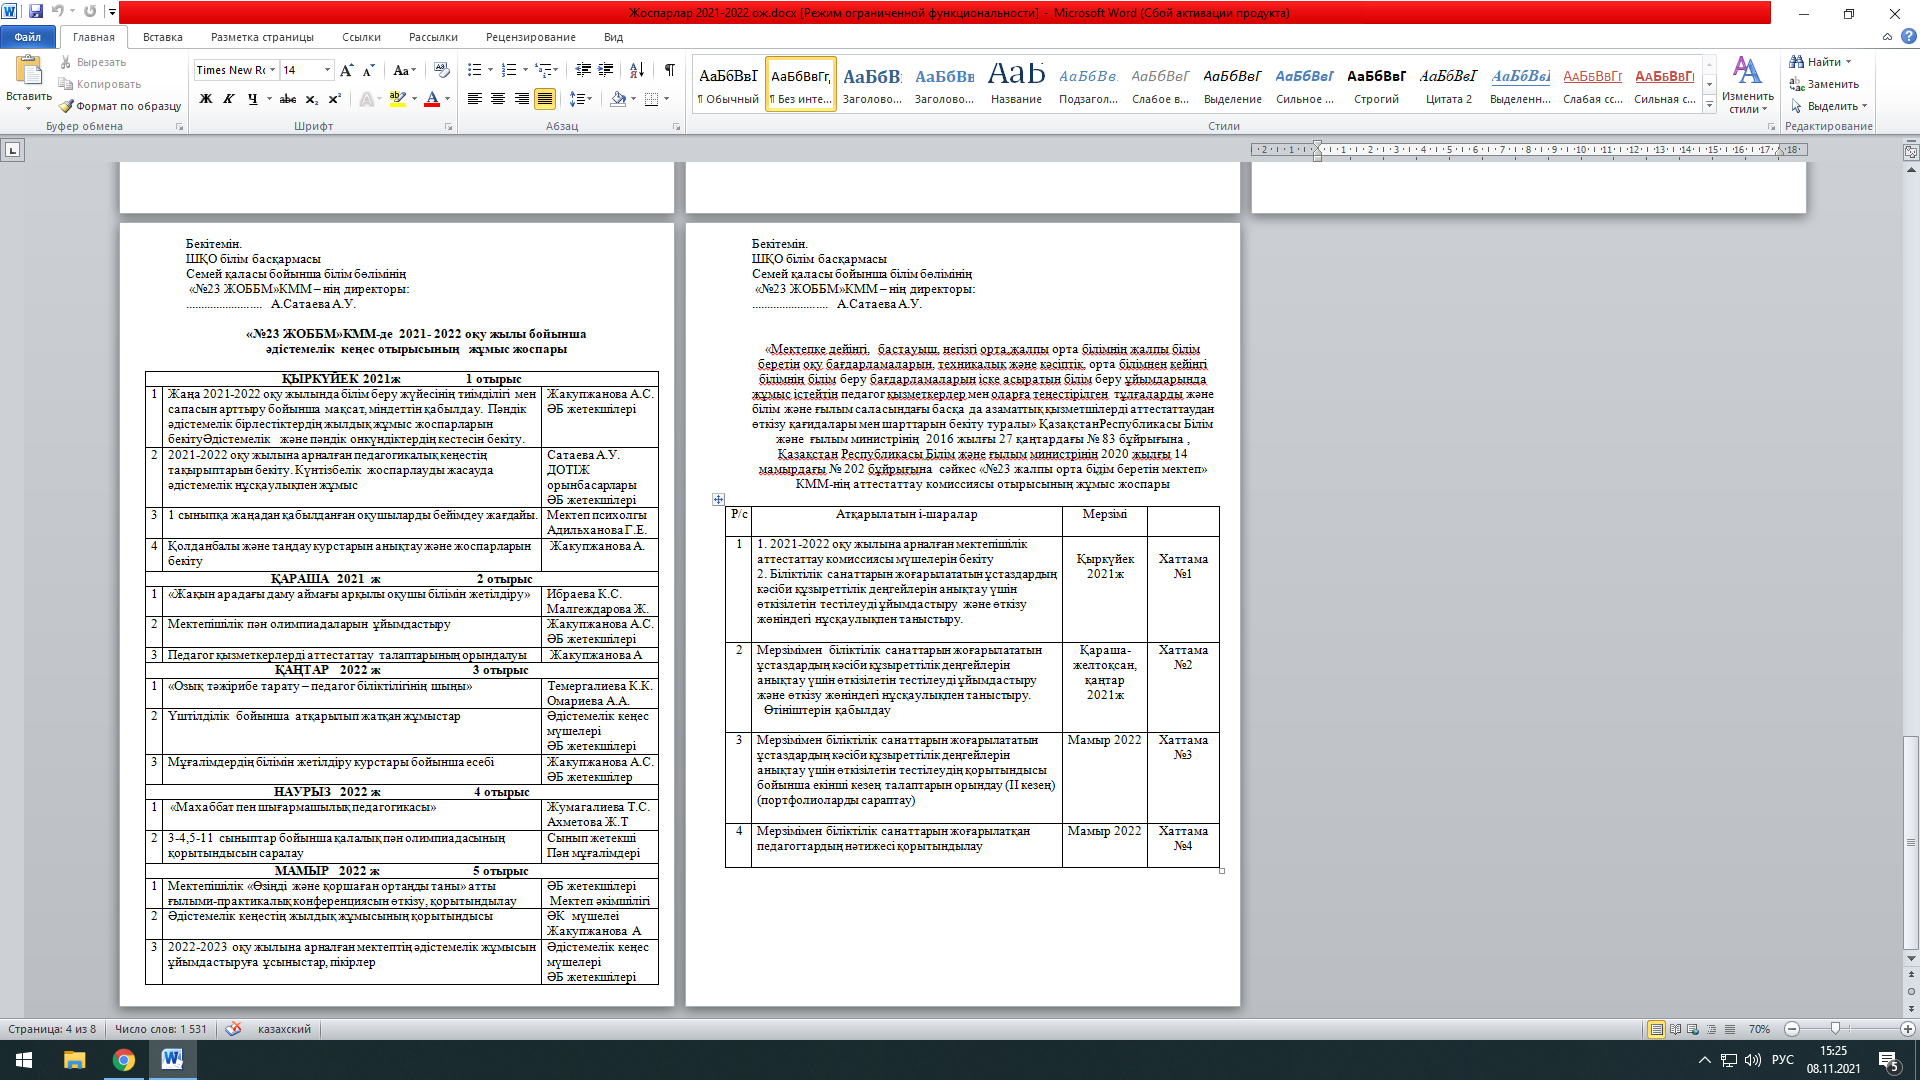This screenshot has width=1920, height=1080.
Task: Toggle bold formatting (Ж)
Action: (x=206, y=99)
